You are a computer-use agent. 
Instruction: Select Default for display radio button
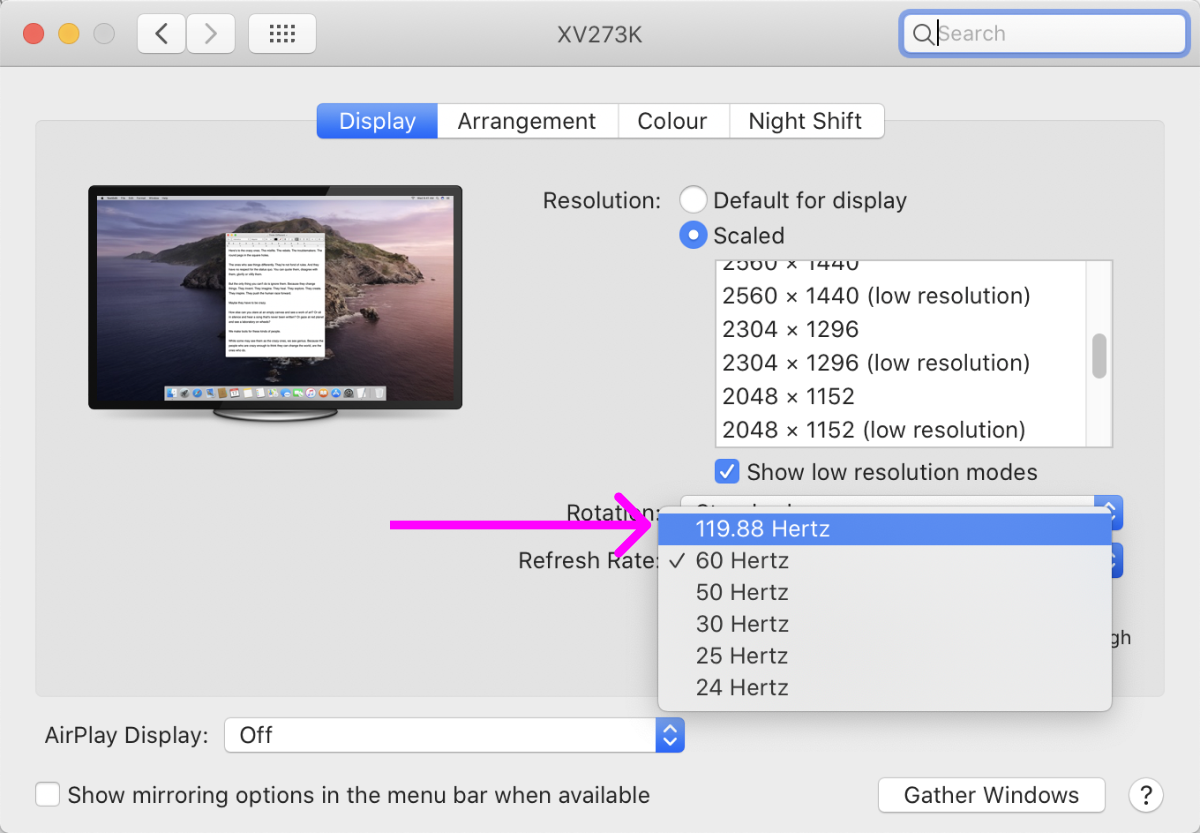(x=693, y=200)
